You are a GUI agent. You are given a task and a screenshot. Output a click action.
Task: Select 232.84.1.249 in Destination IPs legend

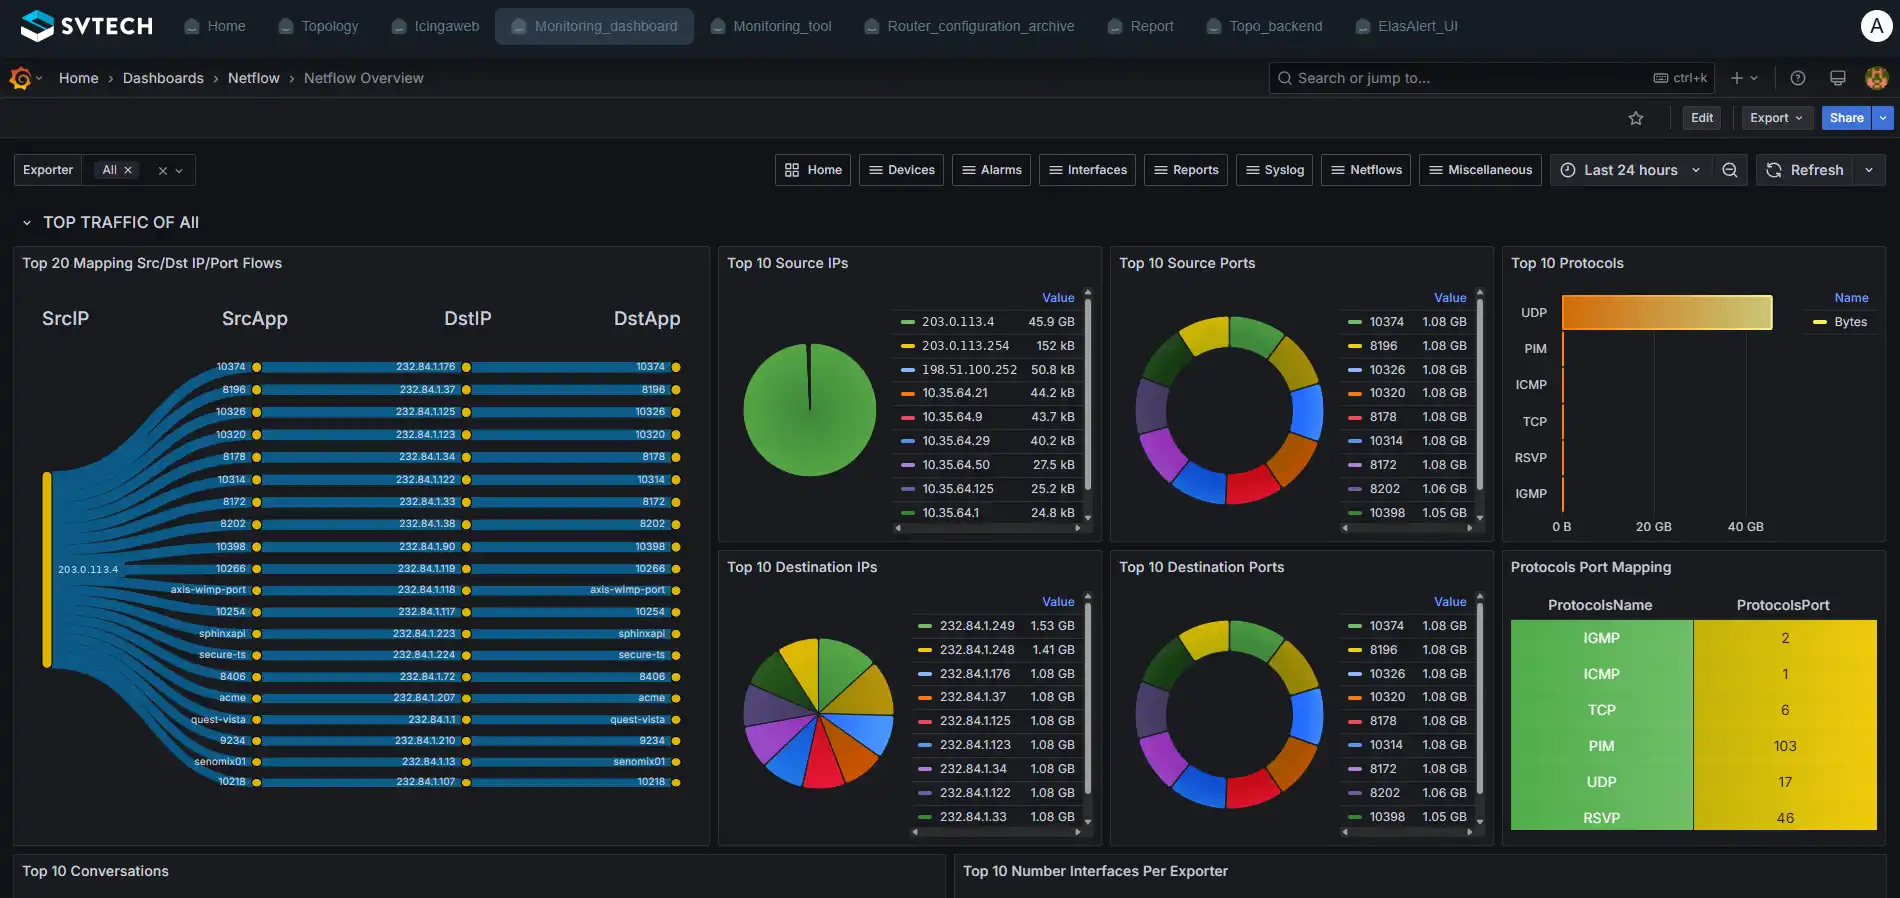pyautogui.click(x=976, y=626)
